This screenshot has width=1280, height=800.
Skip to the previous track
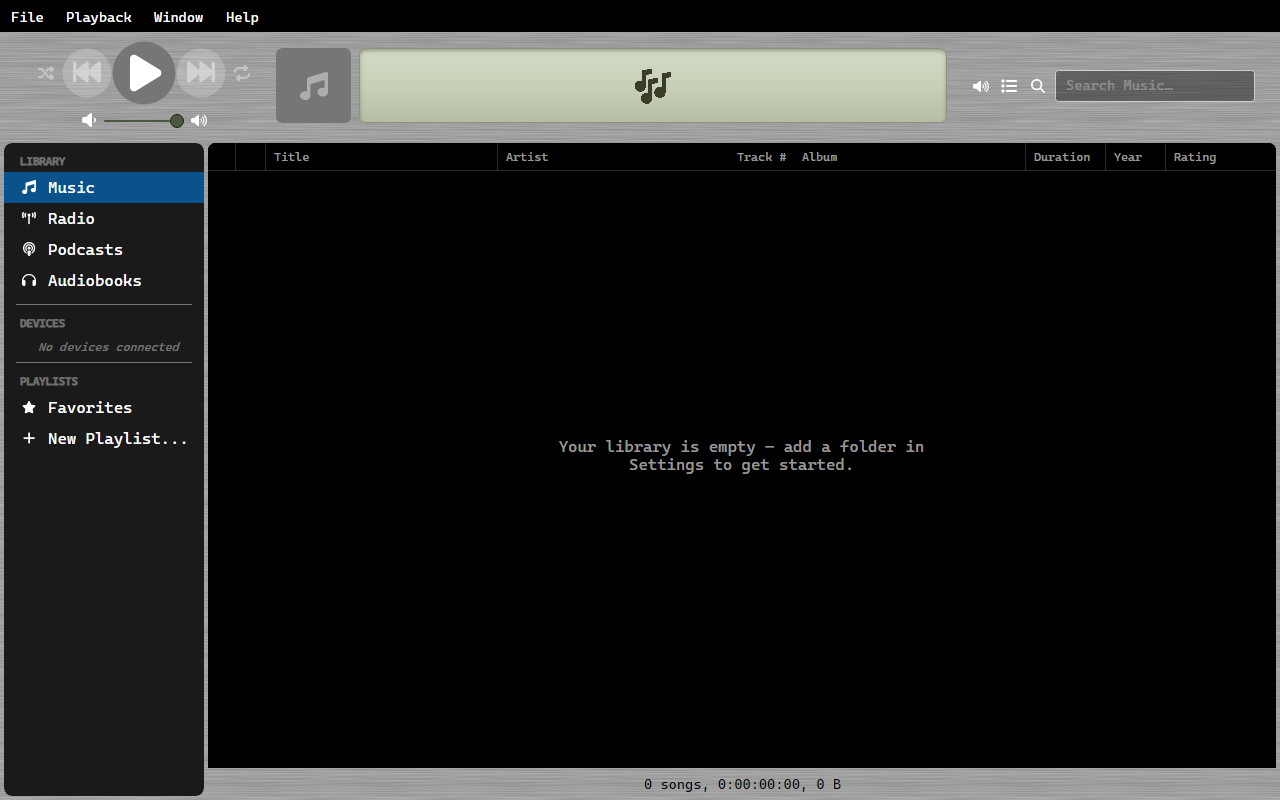pyautogui.click(x=87, y=73)
